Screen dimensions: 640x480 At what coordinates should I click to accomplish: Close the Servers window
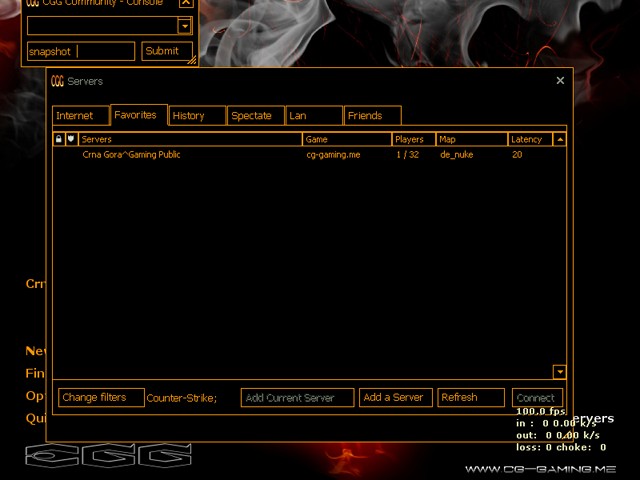tap(560, 80)
